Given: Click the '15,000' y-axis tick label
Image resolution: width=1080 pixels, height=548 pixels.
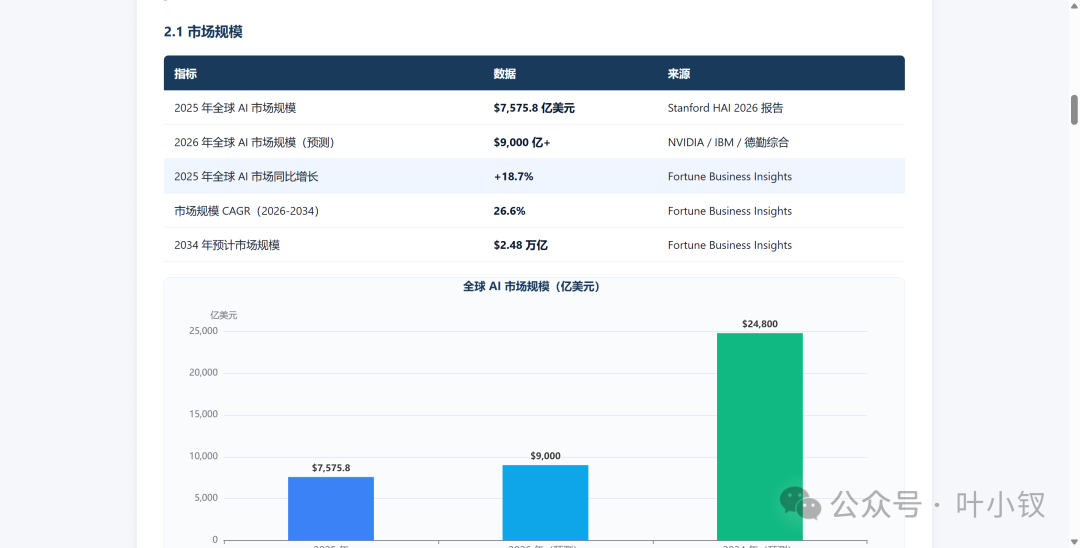Looking at the screenshot, I should (203, 414).
